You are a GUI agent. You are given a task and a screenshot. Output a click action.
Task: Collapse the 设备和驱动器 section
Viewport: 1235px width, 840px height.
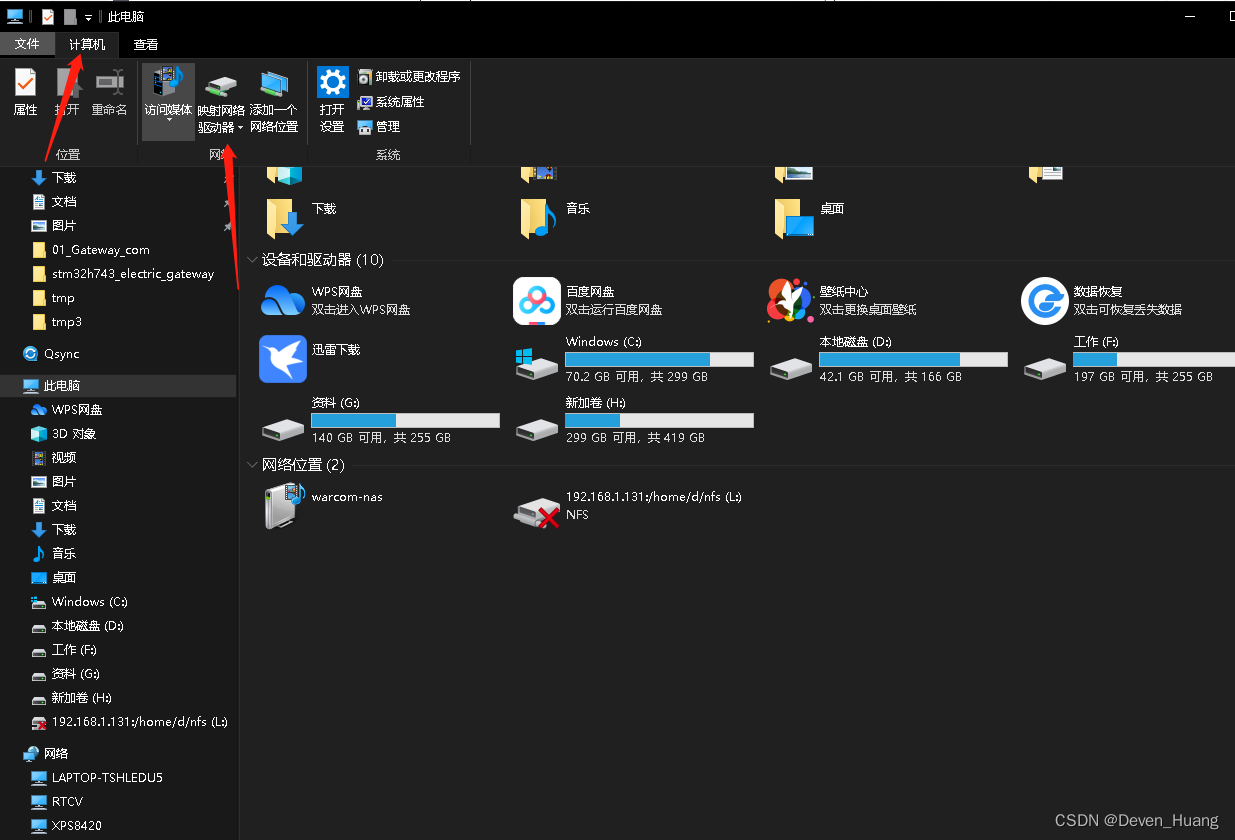coord(252,259)
